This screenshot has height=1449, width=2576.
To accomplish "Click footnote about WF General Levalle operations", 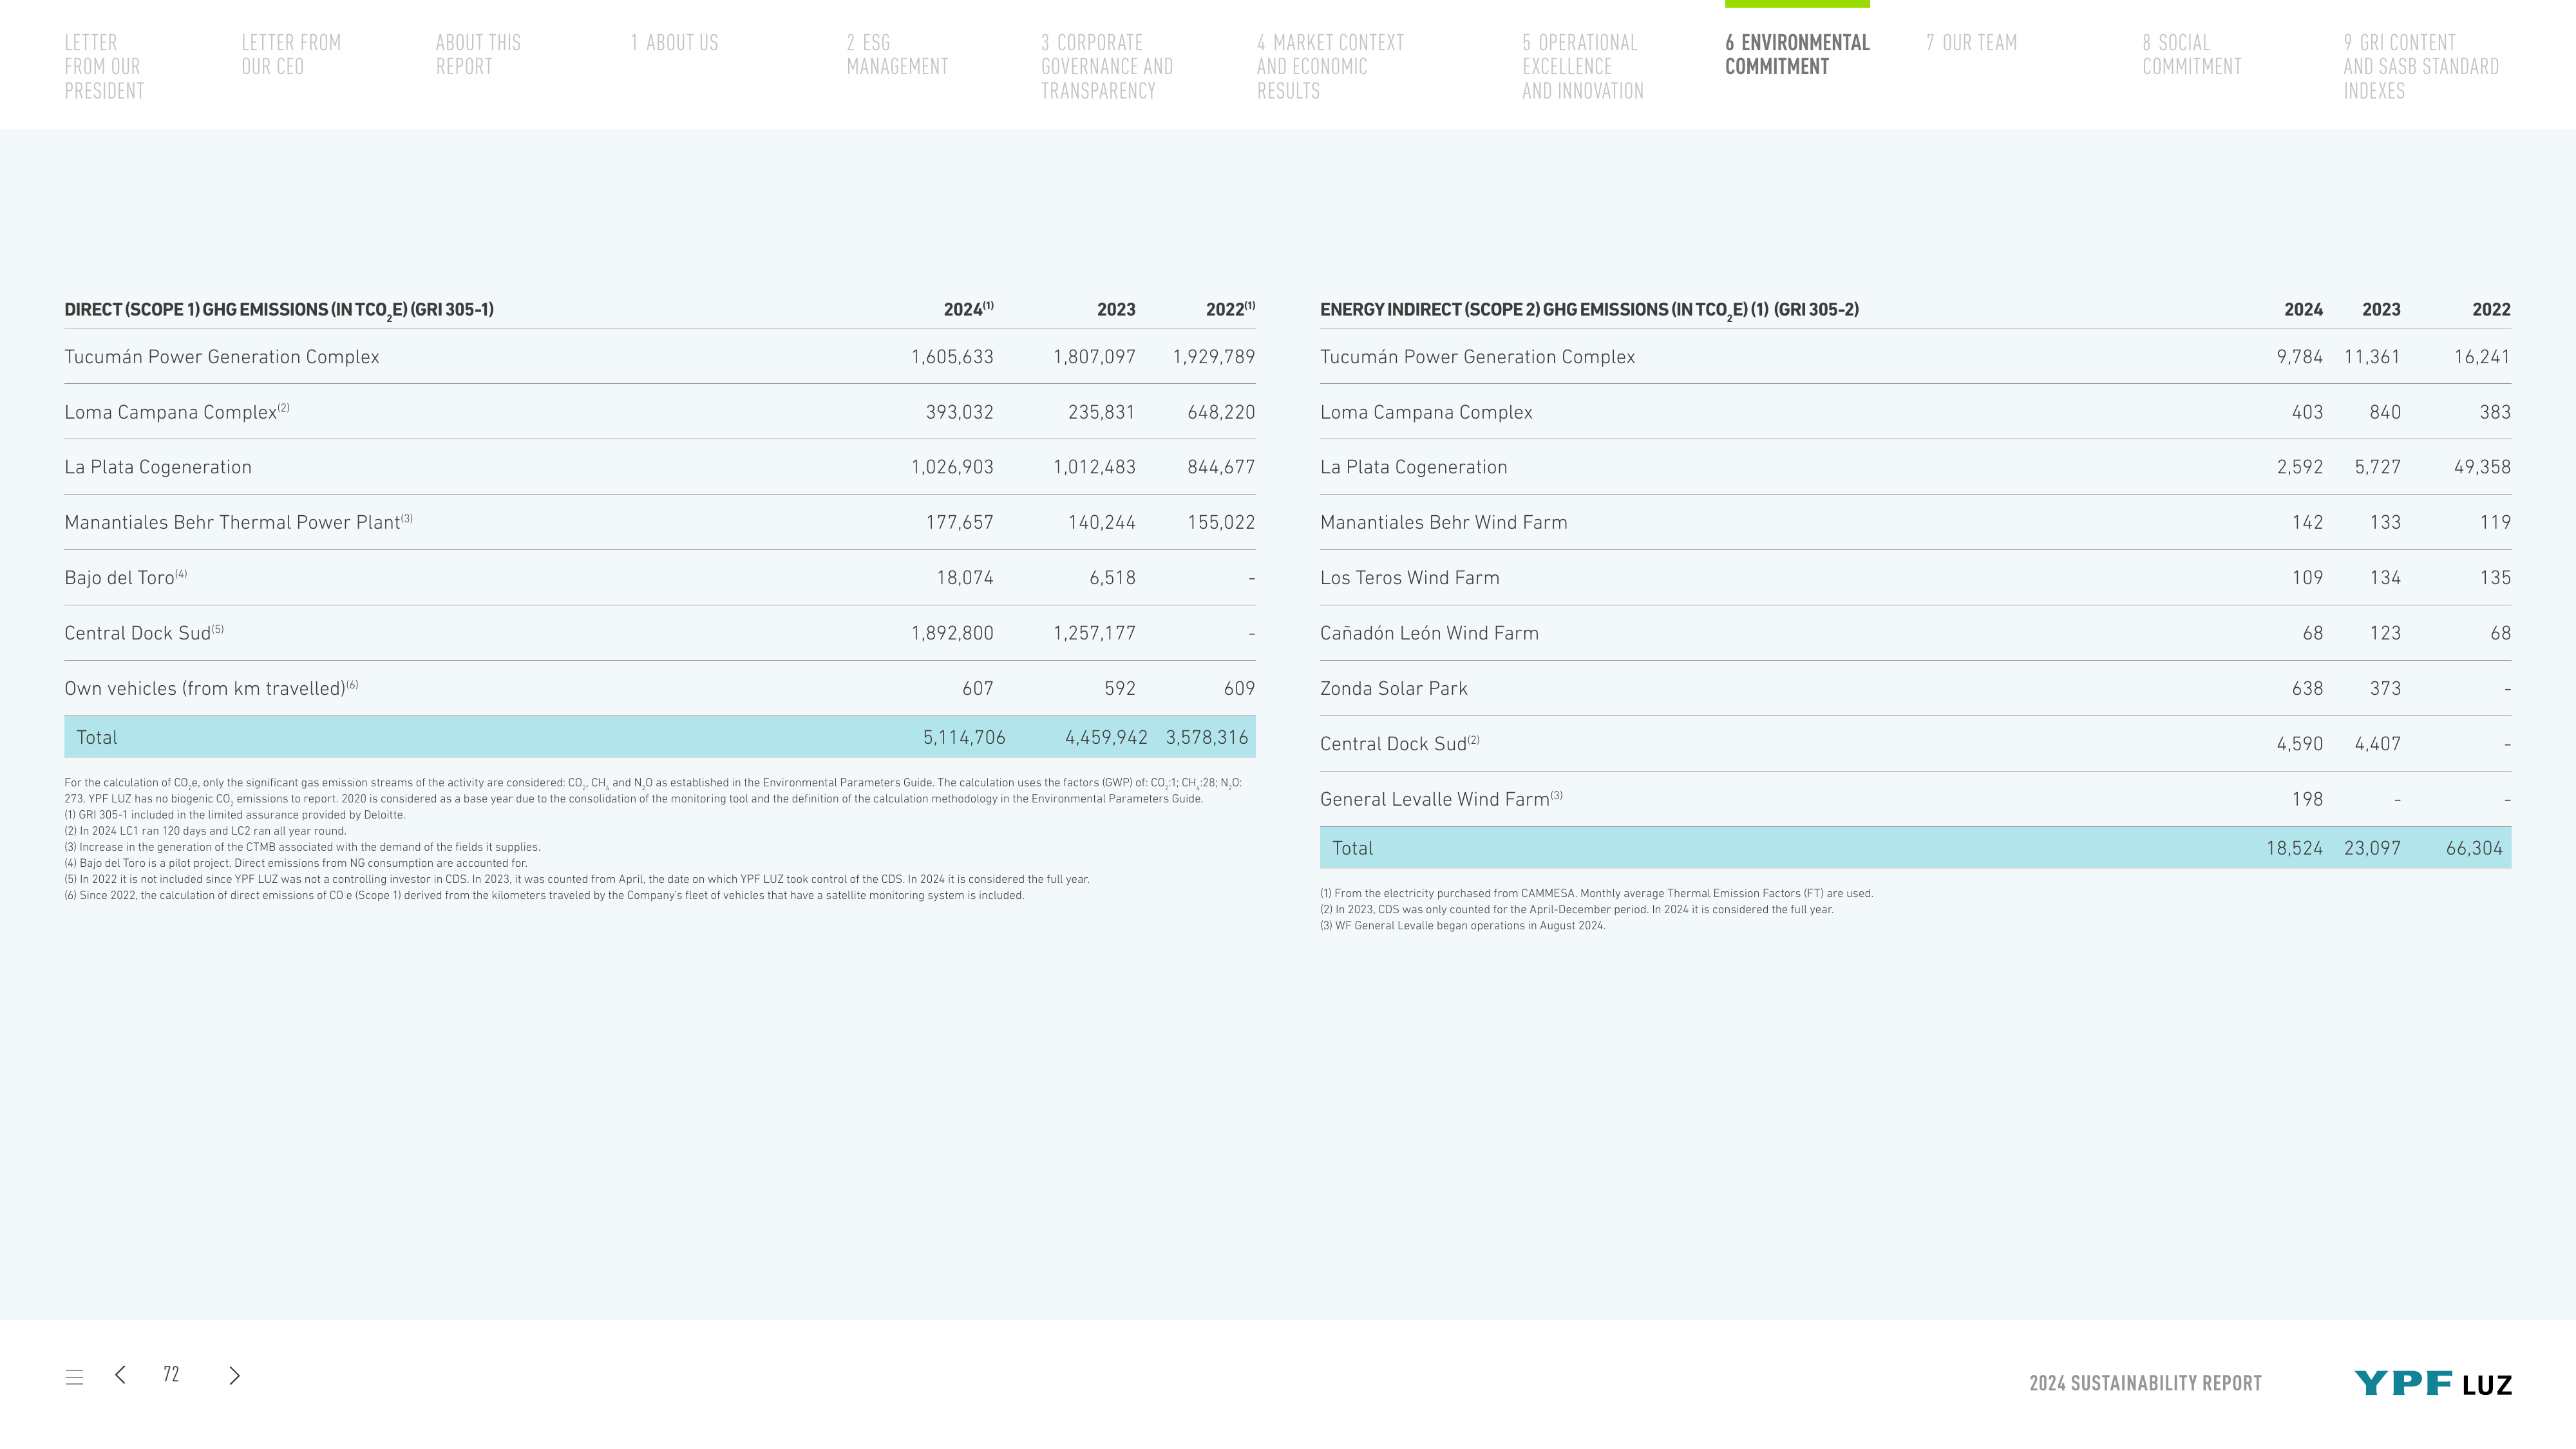I will click(1462, 926).
